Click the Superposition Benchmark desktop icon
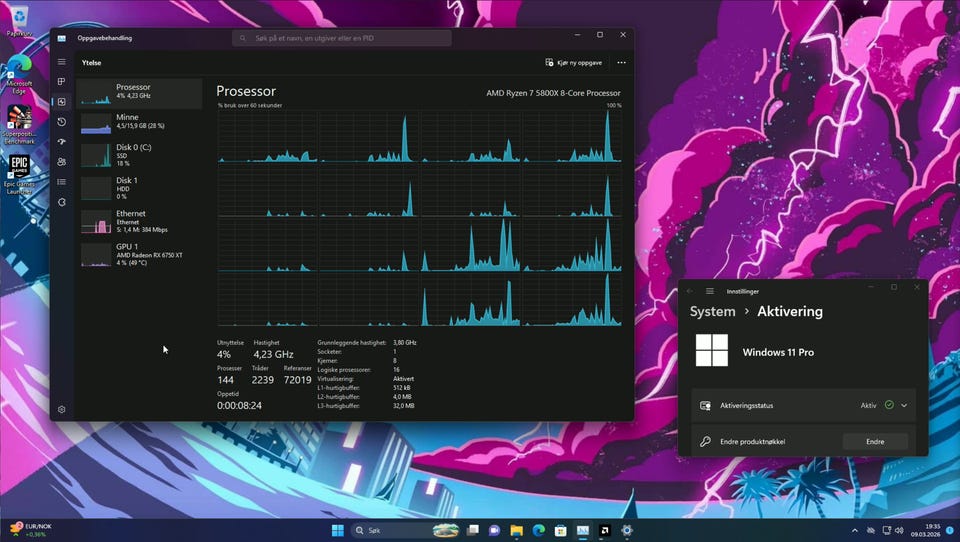 click(x=19, y=125)
